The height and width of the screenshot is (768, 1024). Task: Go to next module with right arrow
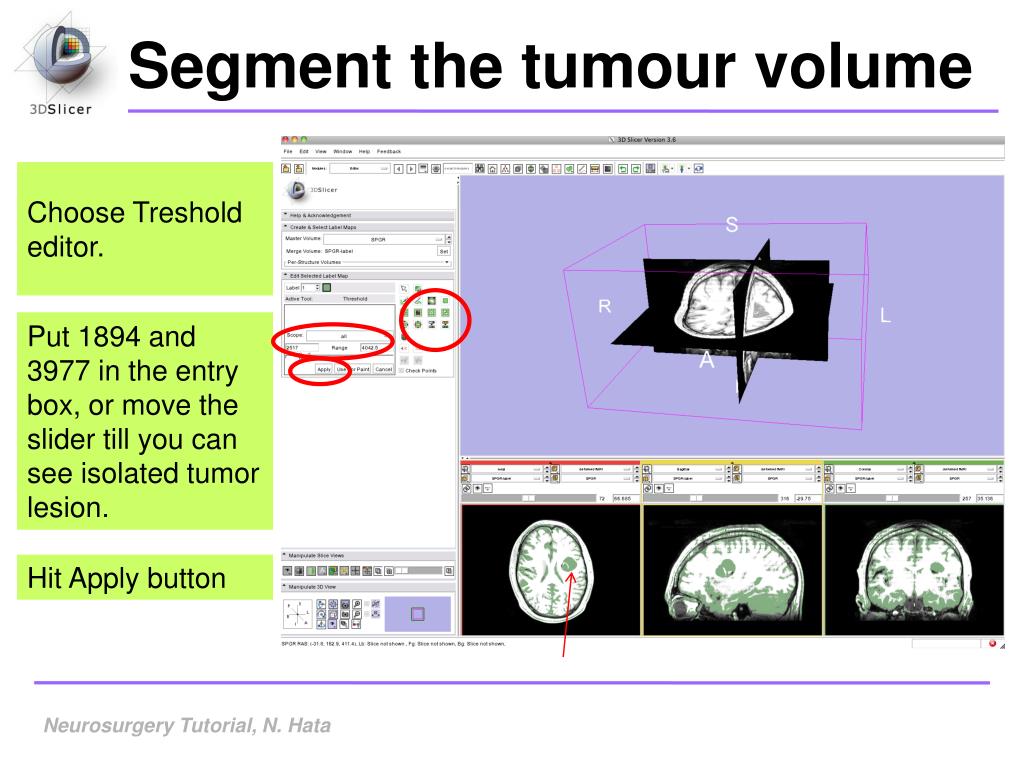tap(411, 168)
